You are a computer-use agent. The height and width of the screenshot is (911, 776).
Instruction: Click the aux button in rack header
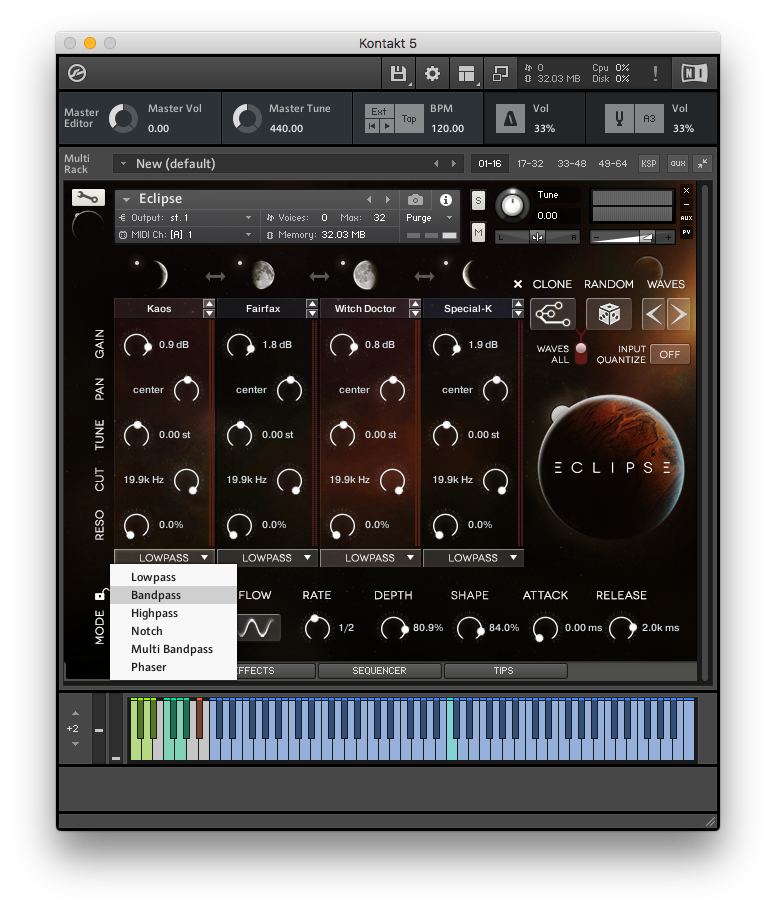click(678, 164)
